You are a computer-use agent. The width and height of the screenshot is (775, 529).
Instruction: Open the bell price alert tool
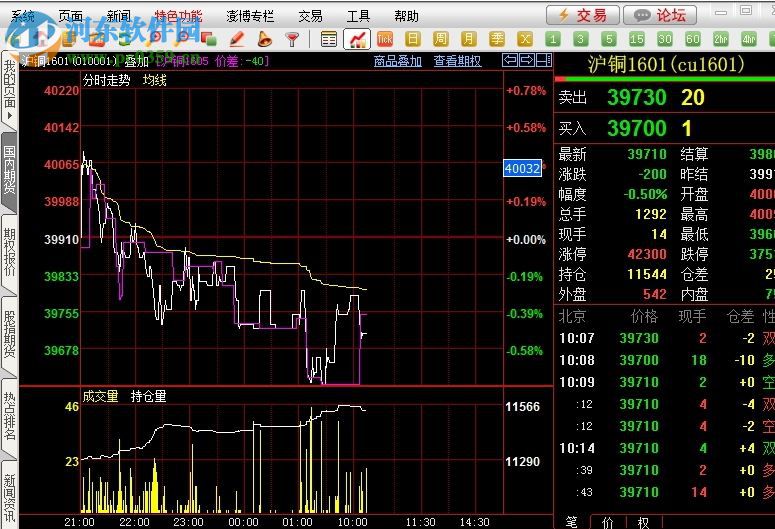[265, 39]
